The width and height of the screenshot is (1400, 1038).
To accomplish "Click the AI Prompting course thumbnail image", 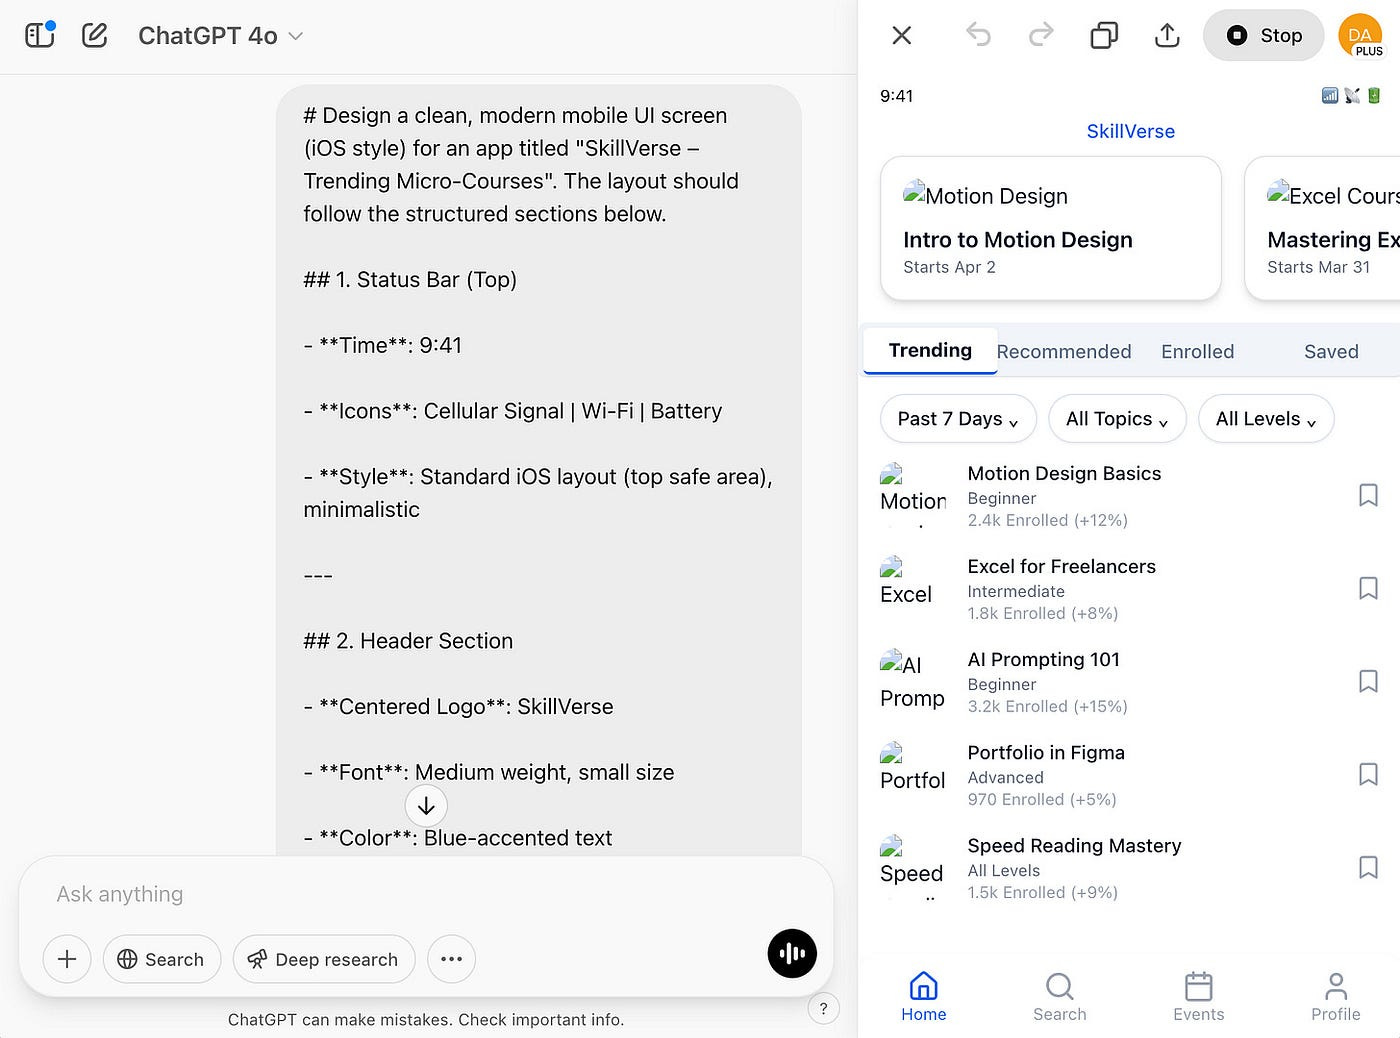I will (x=913, y=680).
